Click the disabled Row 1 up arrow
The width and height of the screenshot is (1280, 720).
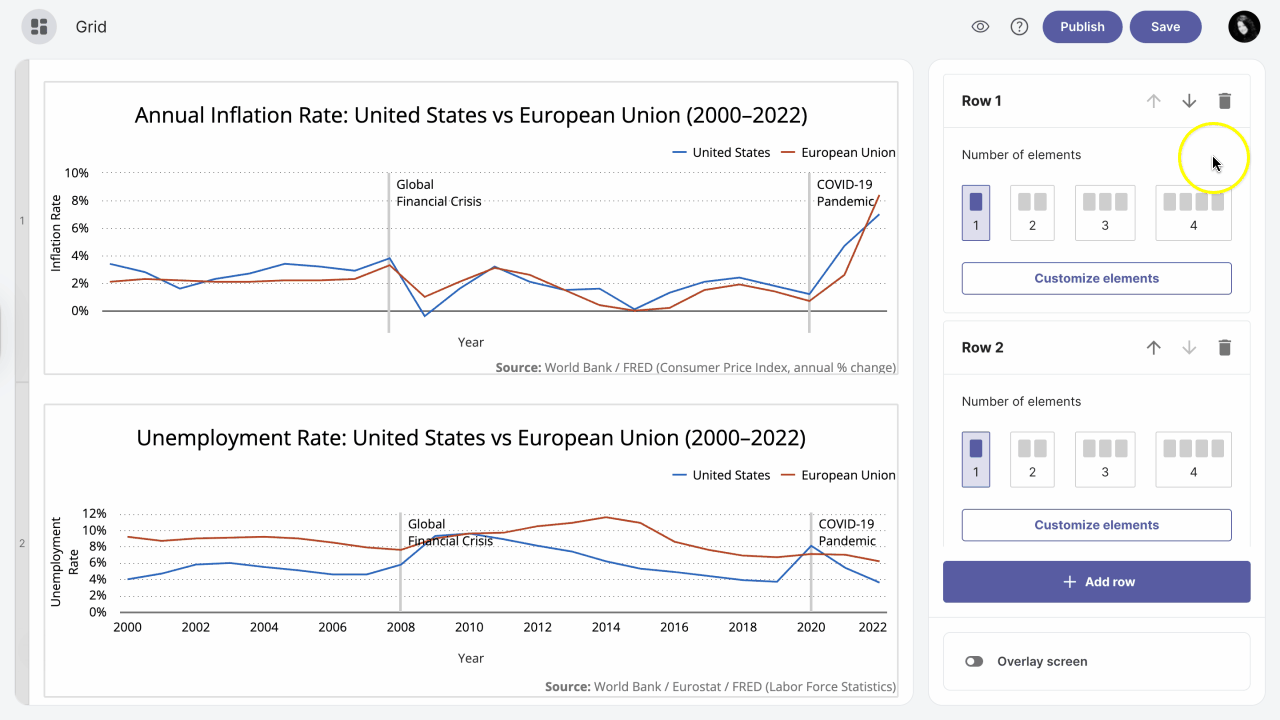1154,101
